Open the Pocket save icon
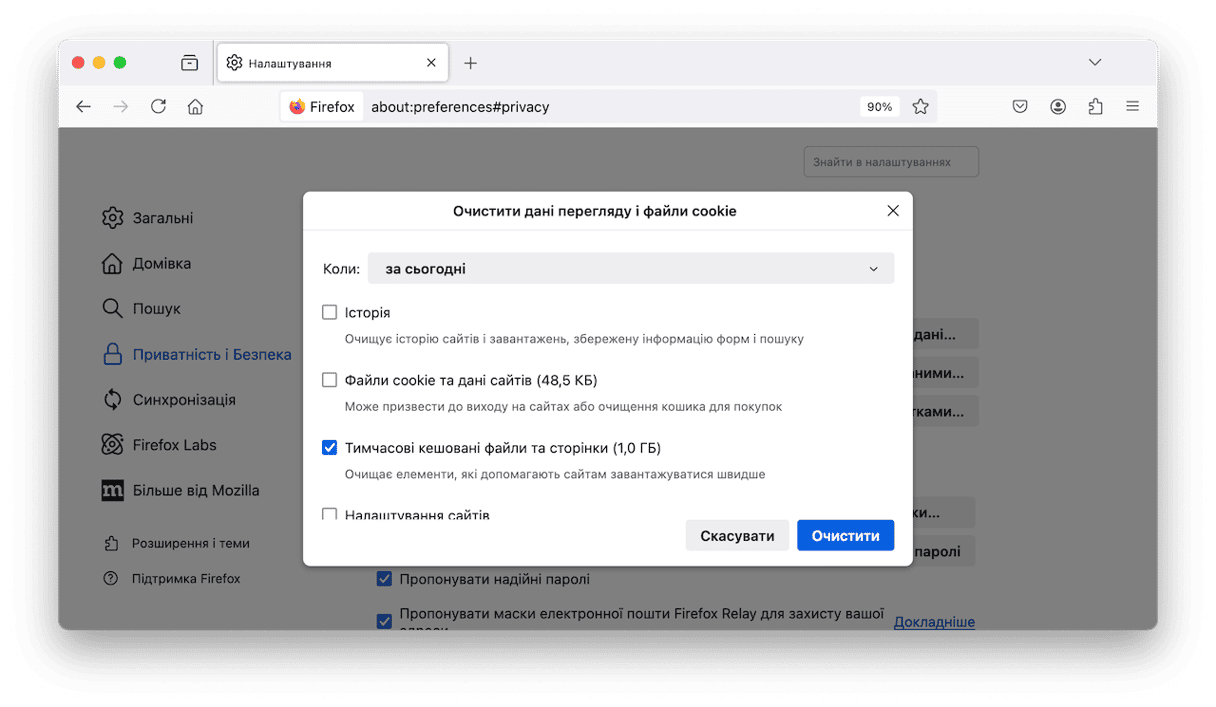The width and height of the screenshot is (1216, 707). tap(1020, 106)
